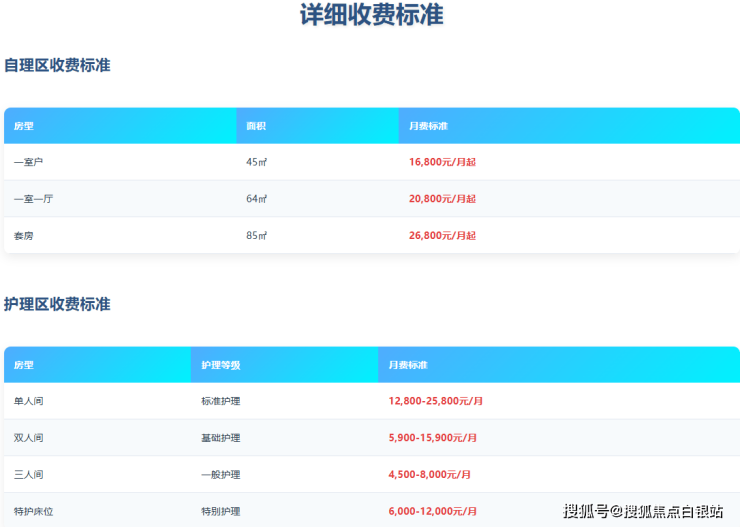Image resolution: width=740 pixels, height=527 pixels.
Task: Select the 特护床位 row label
Action: (33, 511)
